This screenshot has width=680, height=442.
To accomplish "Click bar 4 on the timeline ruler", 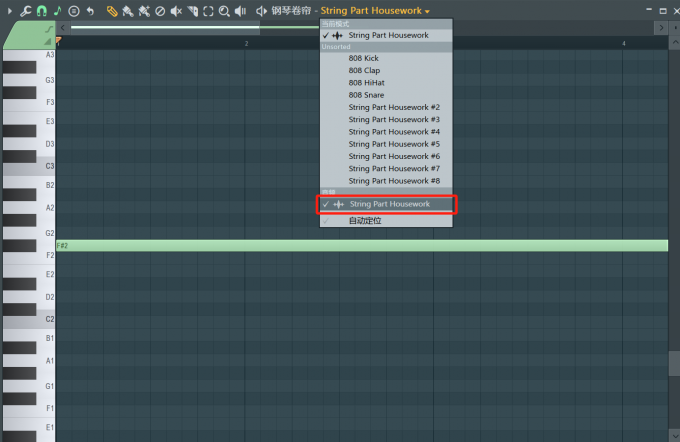I will [624, 43].
